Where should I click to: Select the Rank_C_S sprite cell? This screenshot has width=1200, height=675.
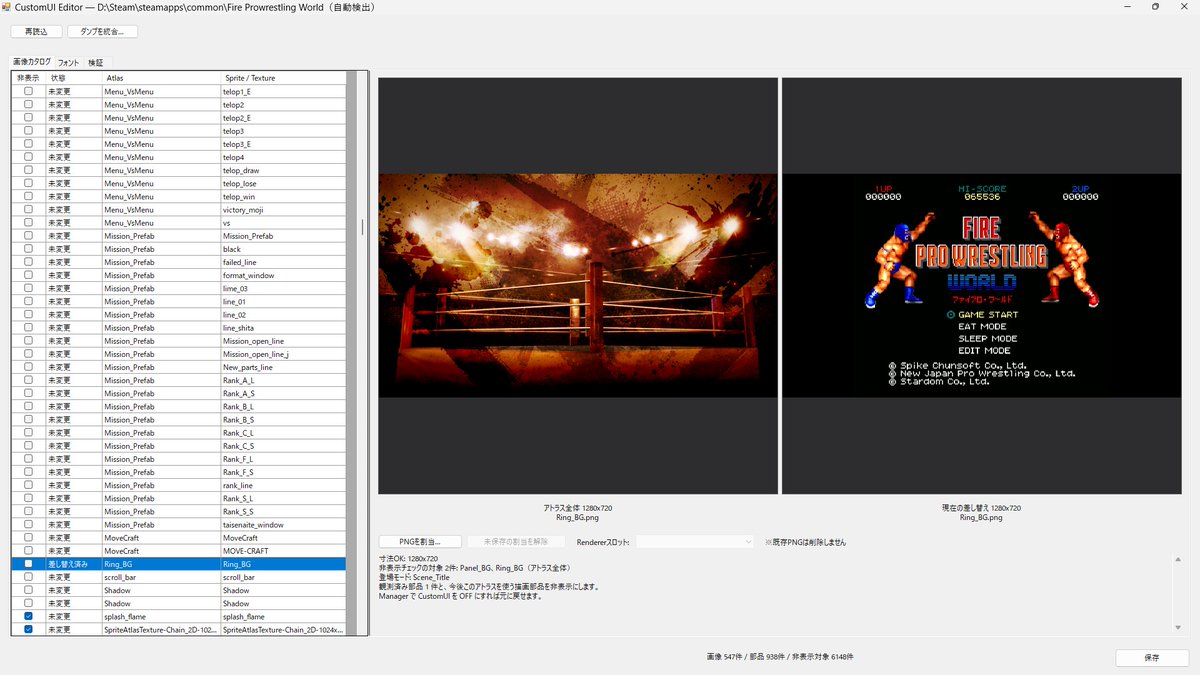pos(283,446)
